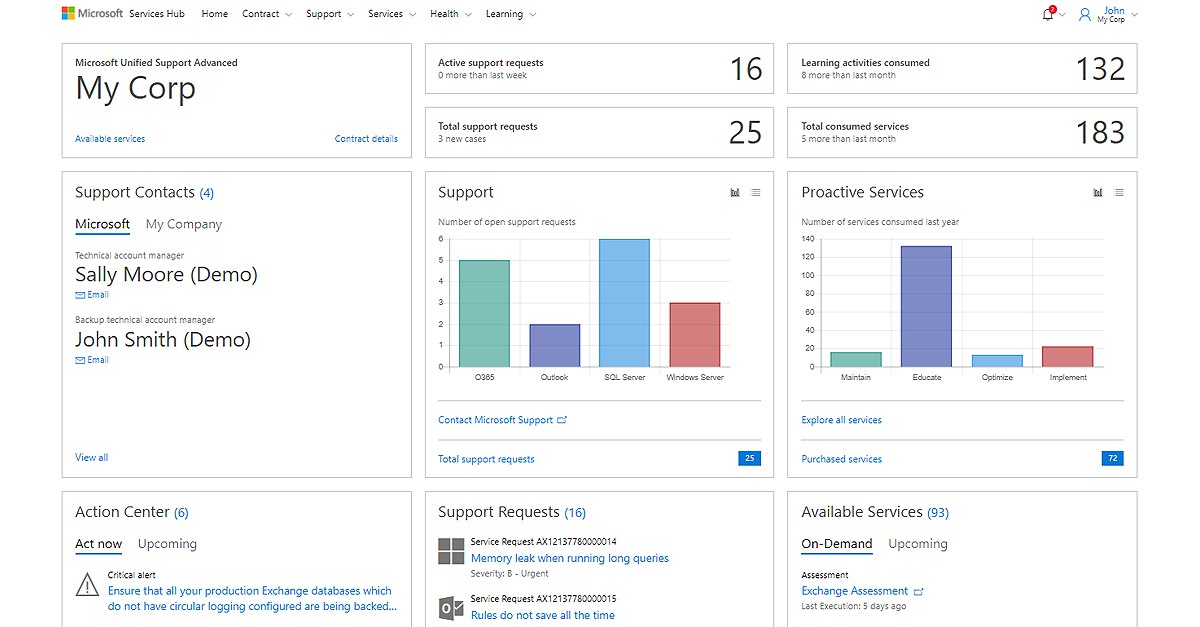This screenshot has height=627, width=1200.
Task: Click critical alert warning triangle icon
Action: coord(87,586)
